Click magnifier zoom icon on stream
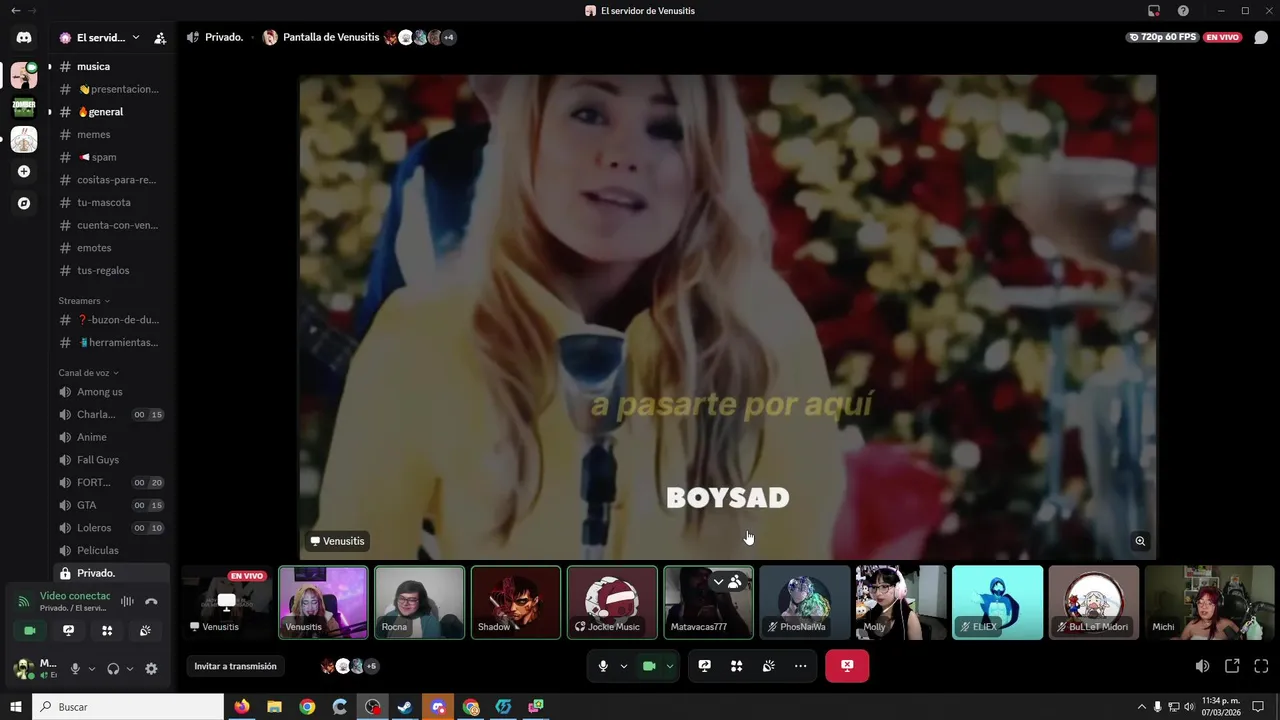 tap(1140, 541)
